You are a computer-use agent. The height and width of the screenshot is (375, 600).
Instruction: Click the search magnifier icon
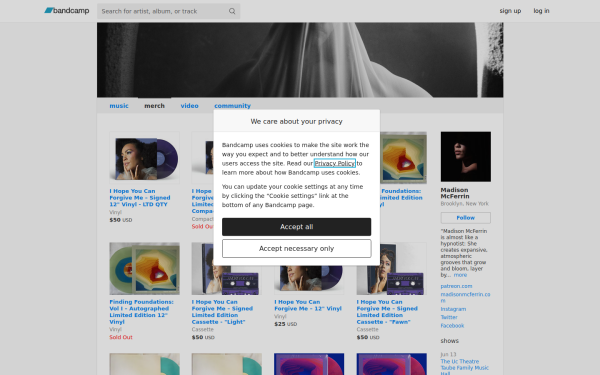pos(232,11)
